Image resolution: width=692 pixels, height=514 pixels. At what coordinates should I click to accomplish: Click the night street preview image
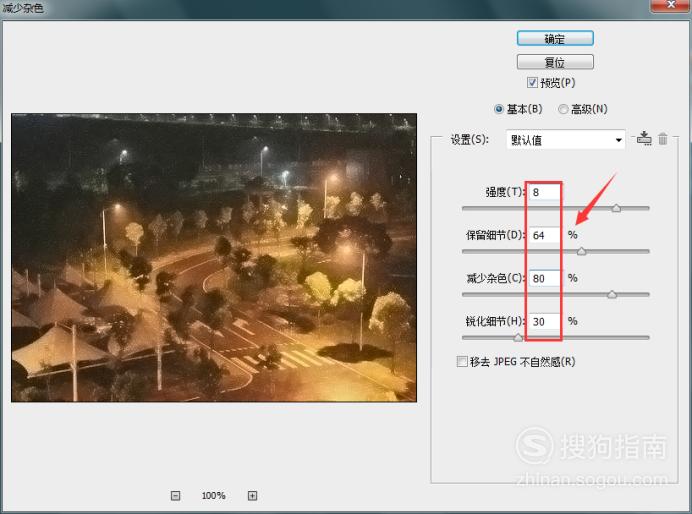pyautogui.click(x=214, y=258)
